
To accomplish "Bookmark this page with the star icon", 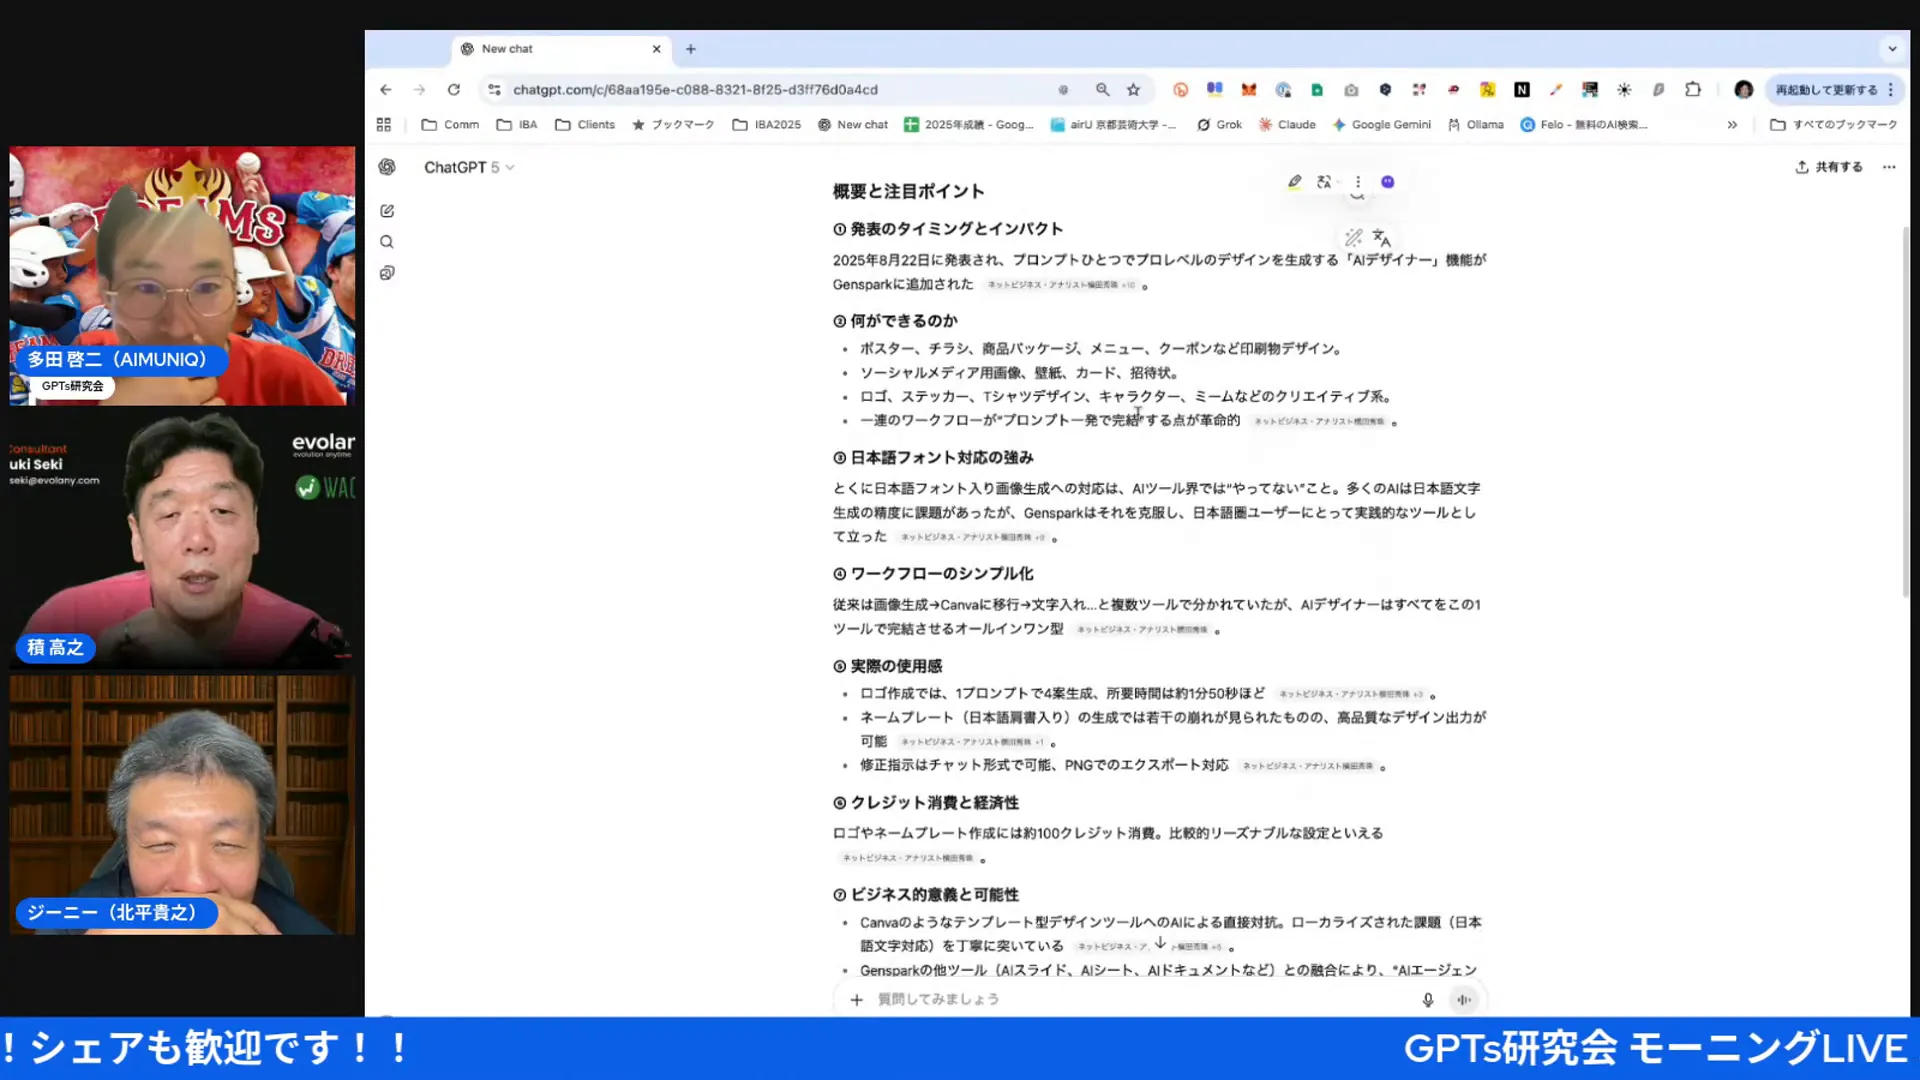I will pyautogui.click(x=1134, y=90).
